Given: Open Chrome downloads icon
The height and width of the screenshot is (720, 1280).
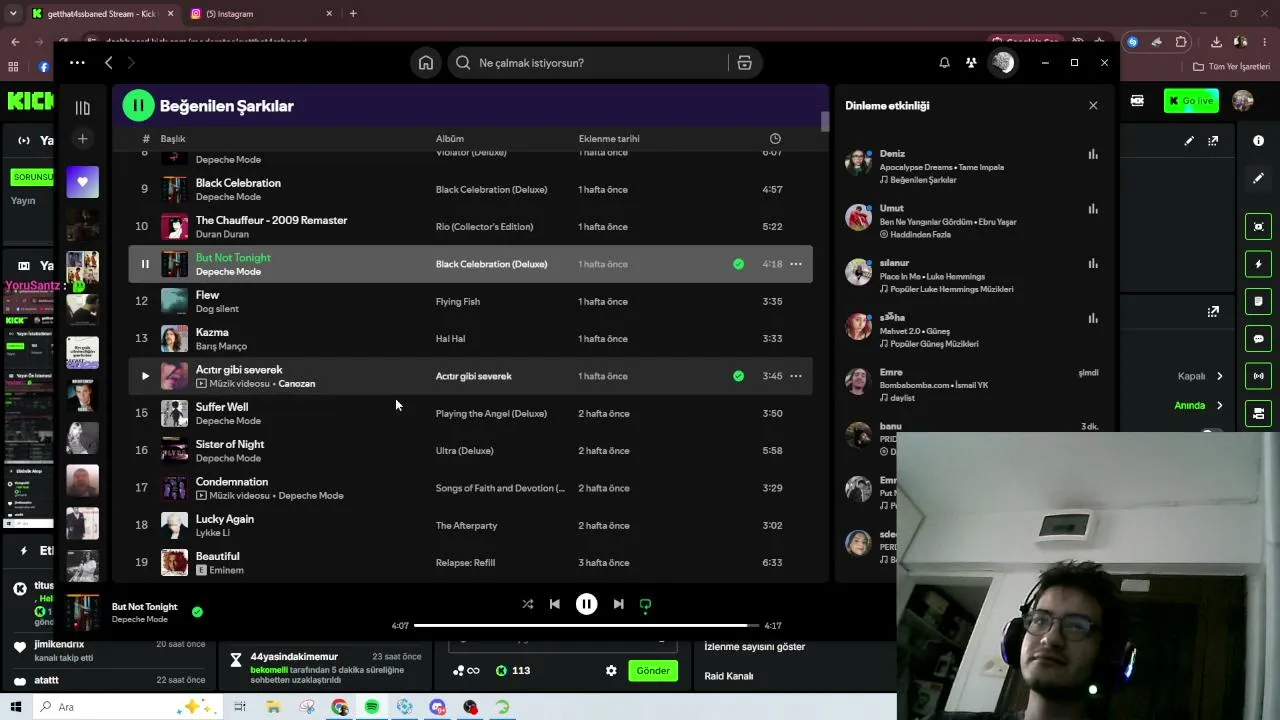Looking at the screenshot, I should coord(1216,42).
